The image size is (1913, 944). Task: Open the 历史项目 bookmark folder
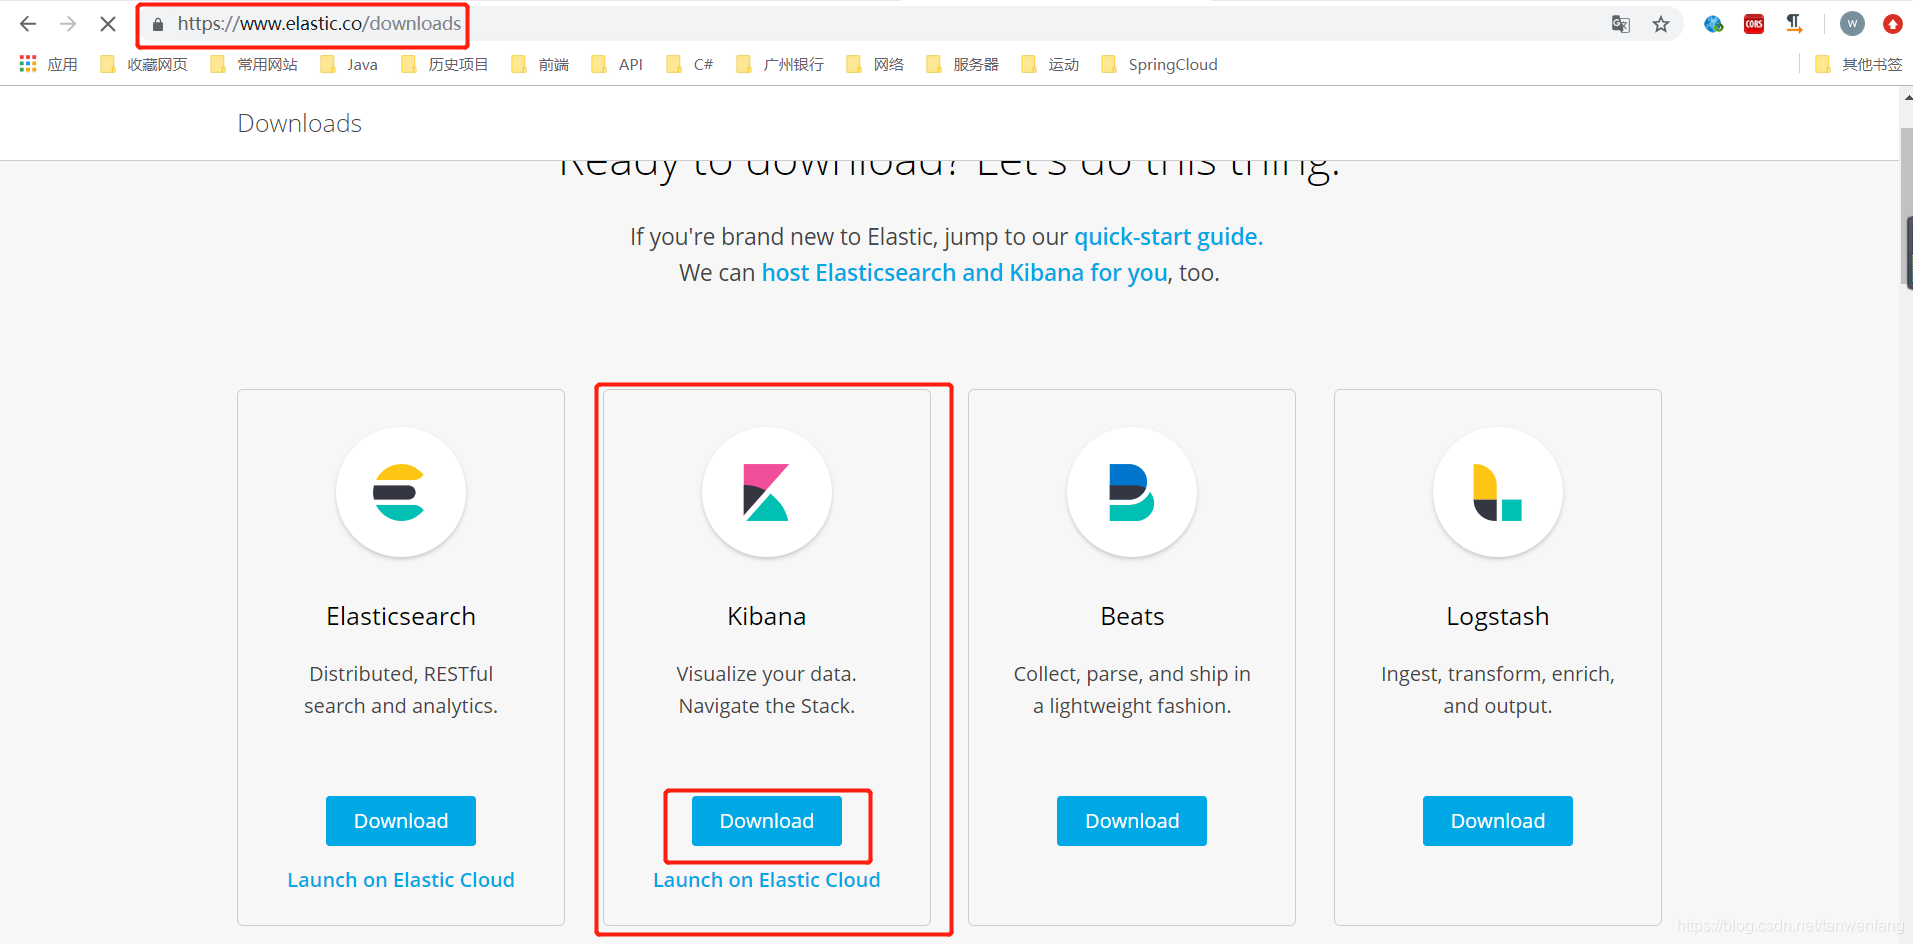pyautogui.click(x=445, y=64)
